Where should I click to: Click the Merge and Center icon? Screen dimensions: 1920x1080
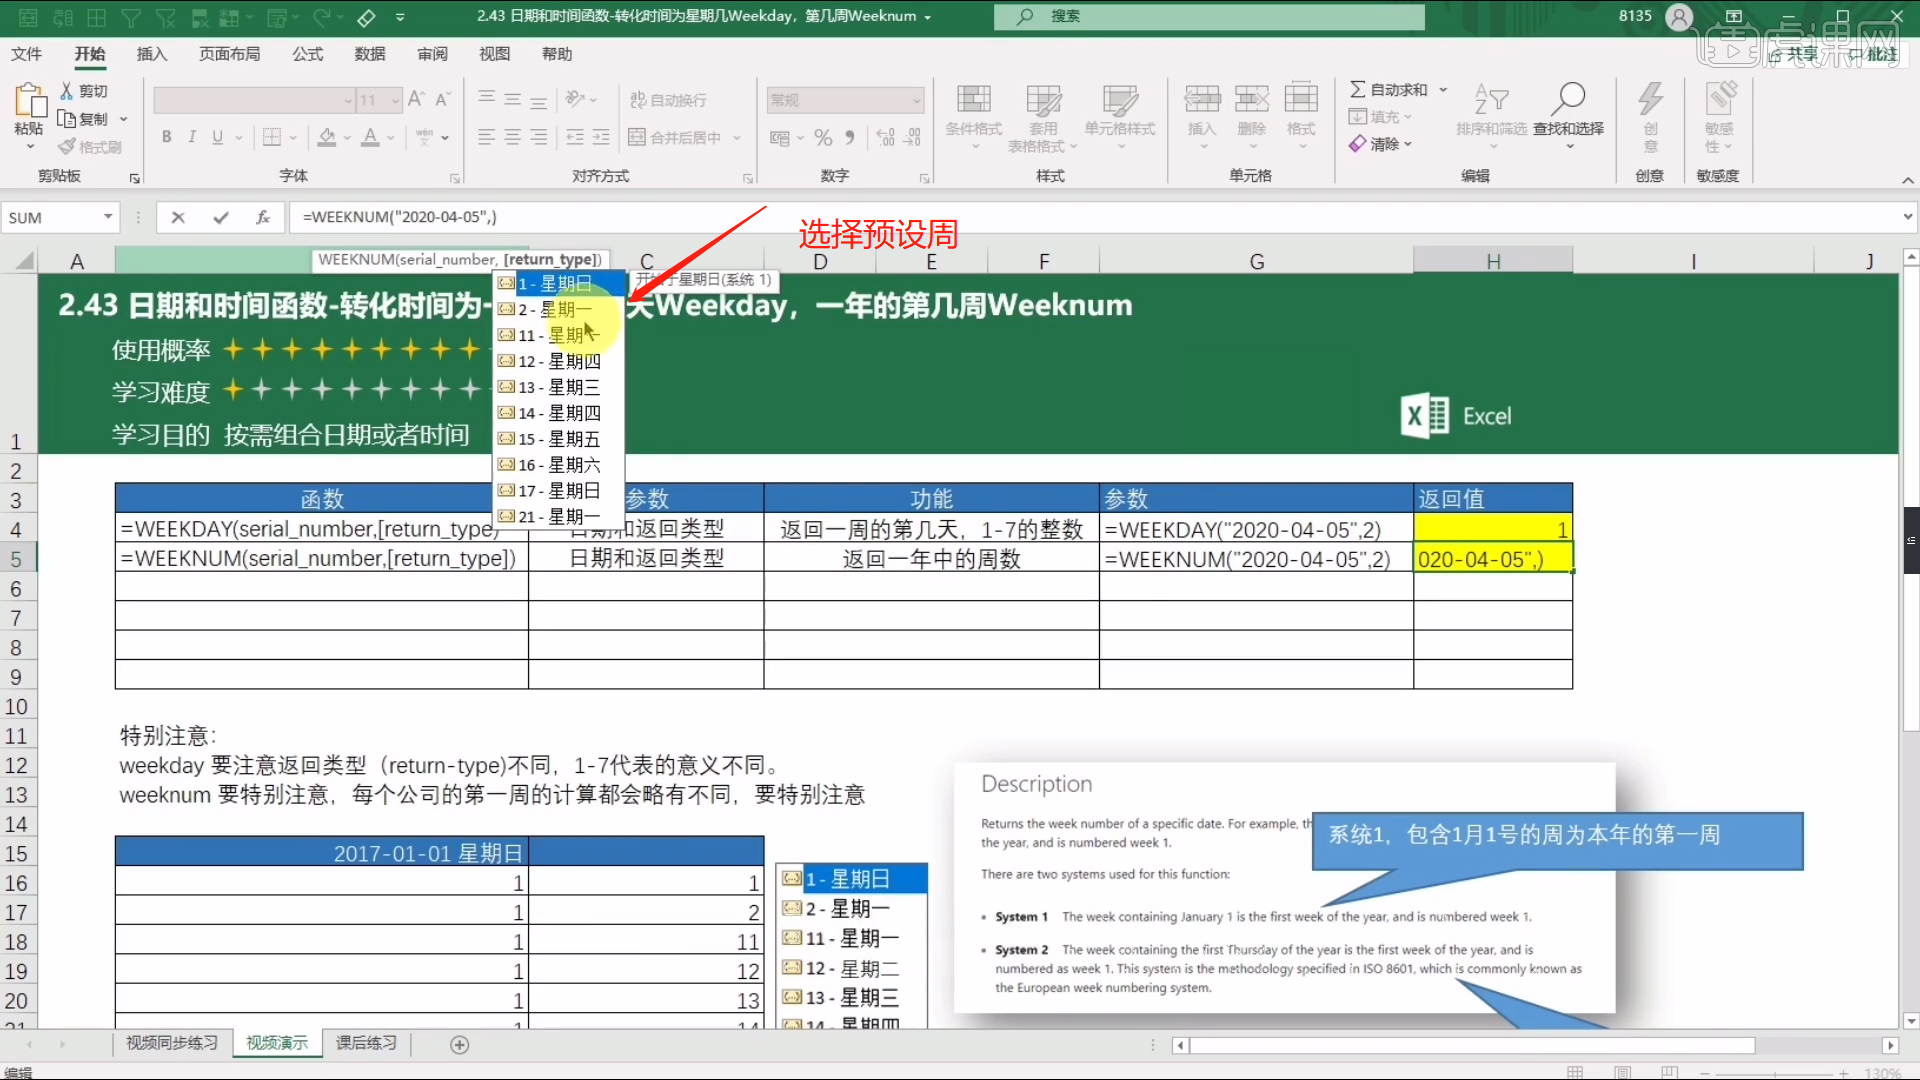637,137
